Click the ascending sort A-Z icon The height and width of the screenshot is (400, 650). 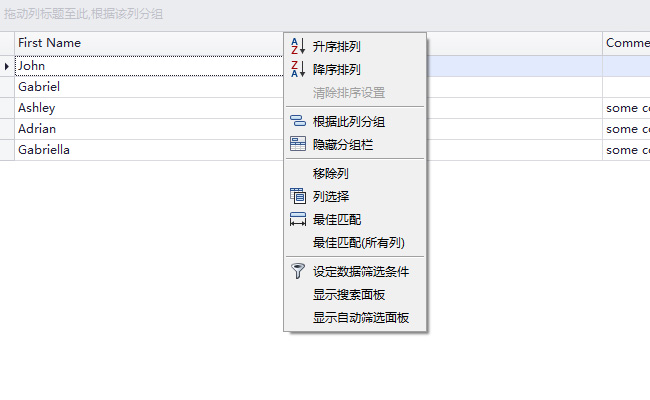coord(298,46)
